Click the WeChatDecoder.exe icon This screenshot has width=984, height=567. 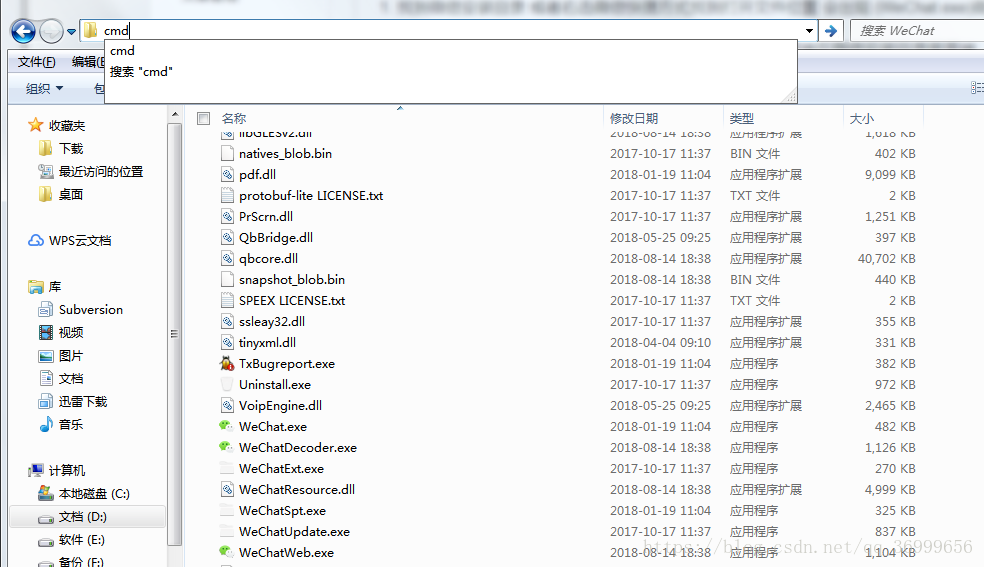click(x=227, y=447)
